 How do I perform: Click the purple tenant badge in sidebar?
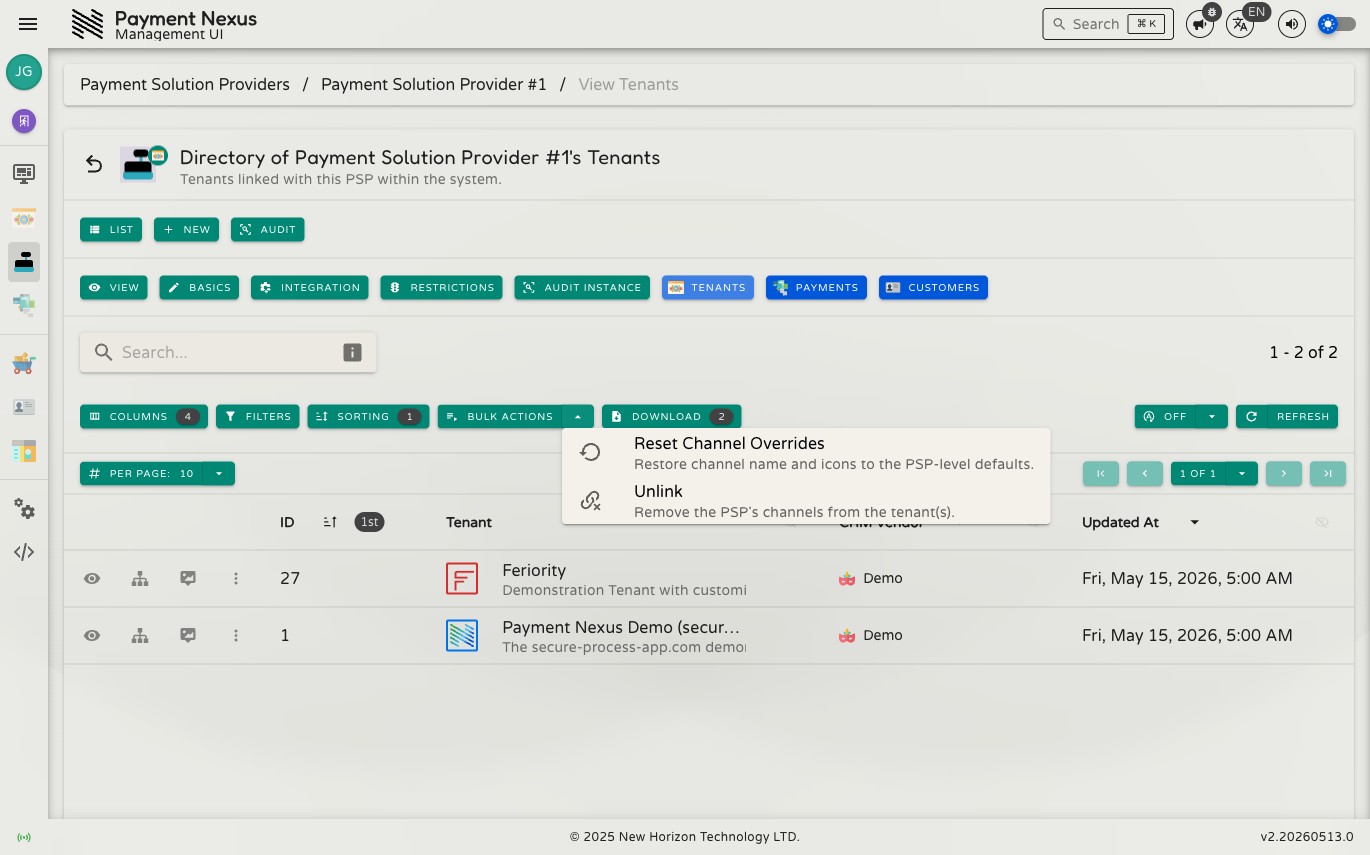[x=24, y=121]
